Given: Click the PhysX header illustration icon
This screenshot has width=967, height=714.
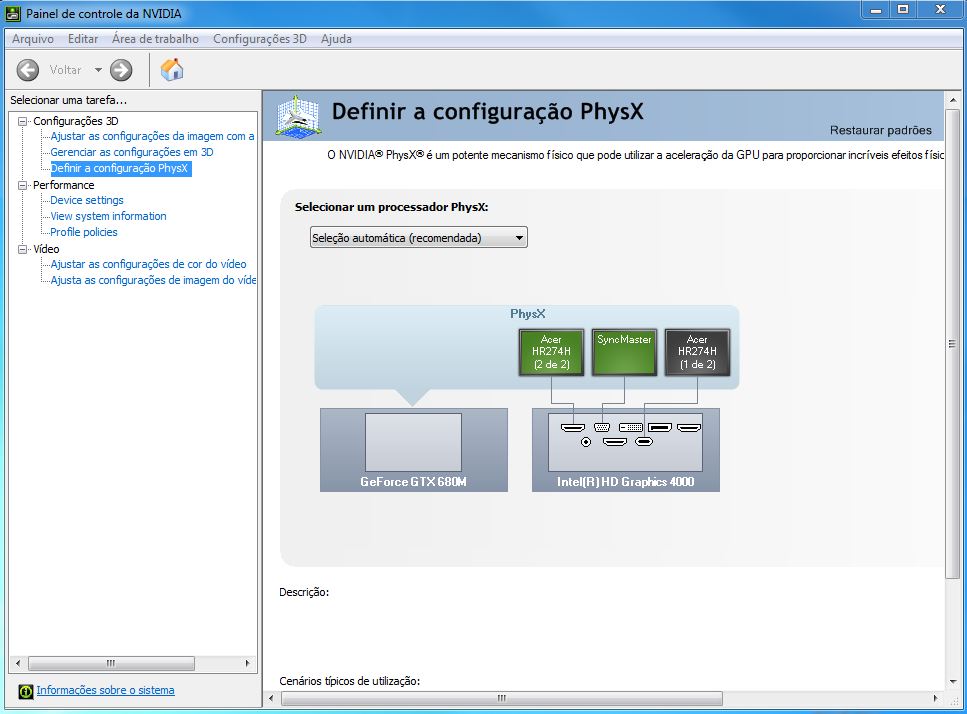Looking at the screenshot, I should click(298, 115).
